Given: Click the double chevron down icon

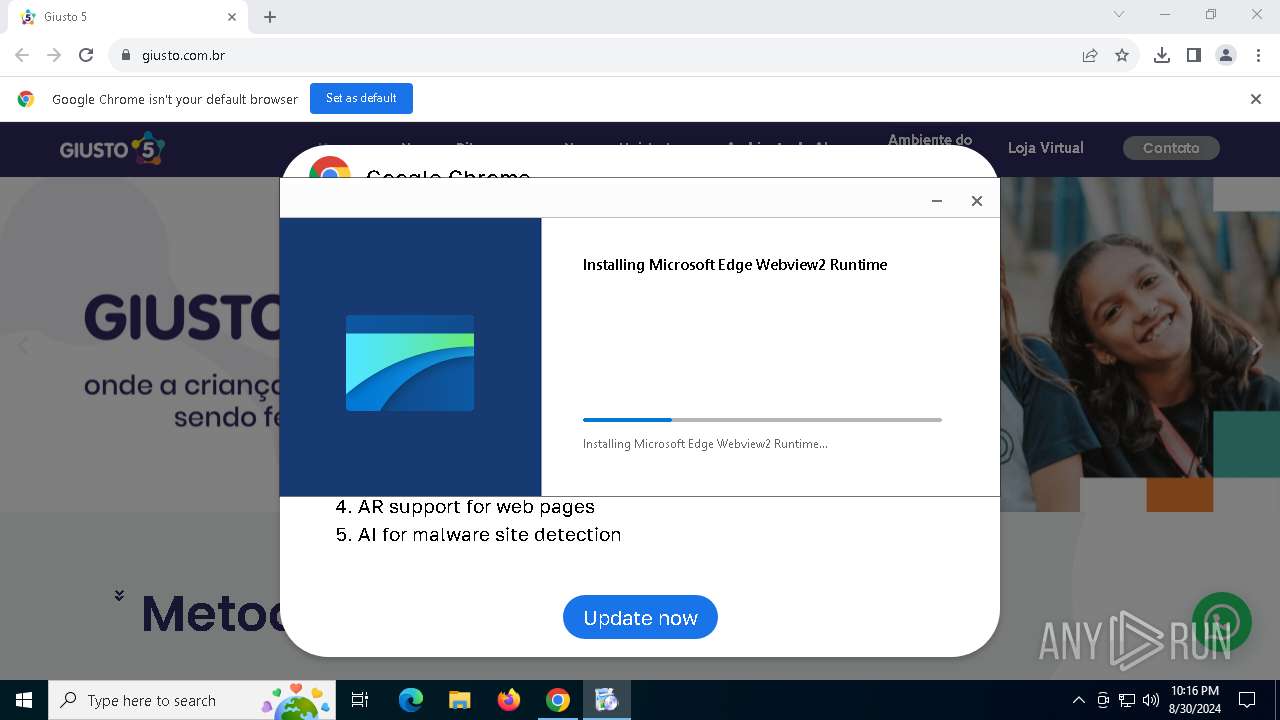Looking at the screenshot, I should (x=119, y=595).
